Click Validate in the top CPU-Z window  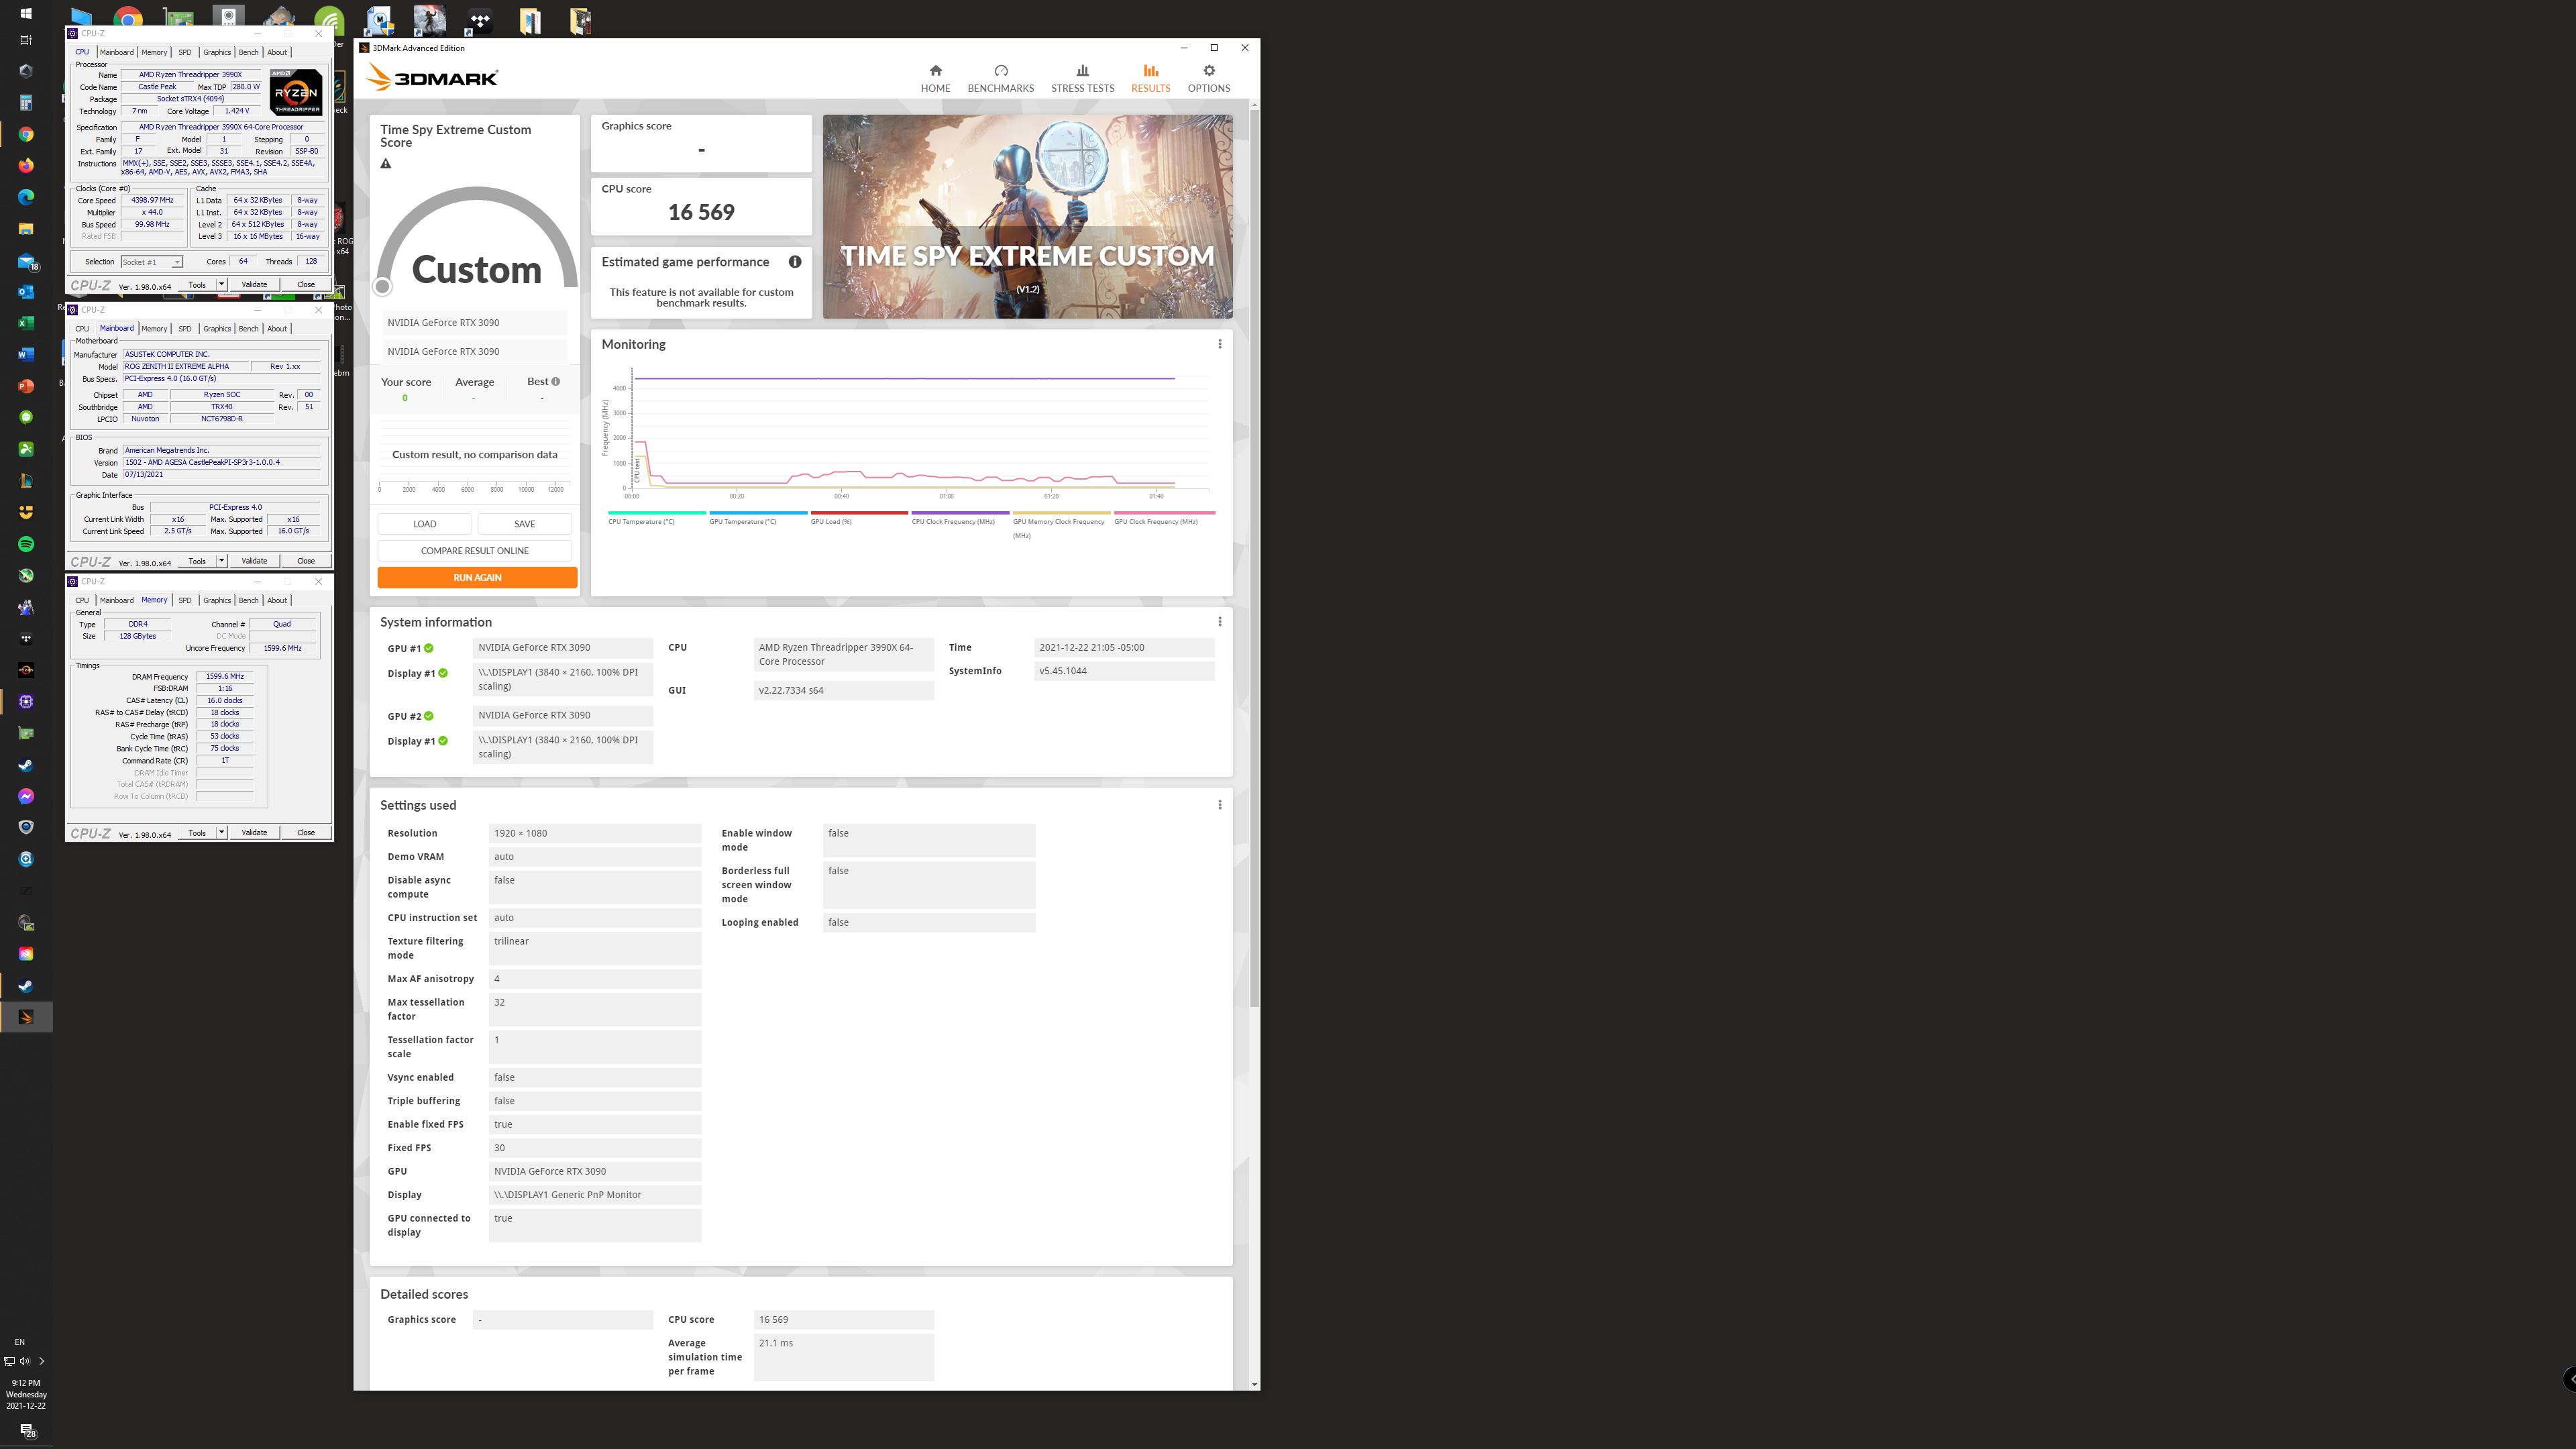coord(254,284)
